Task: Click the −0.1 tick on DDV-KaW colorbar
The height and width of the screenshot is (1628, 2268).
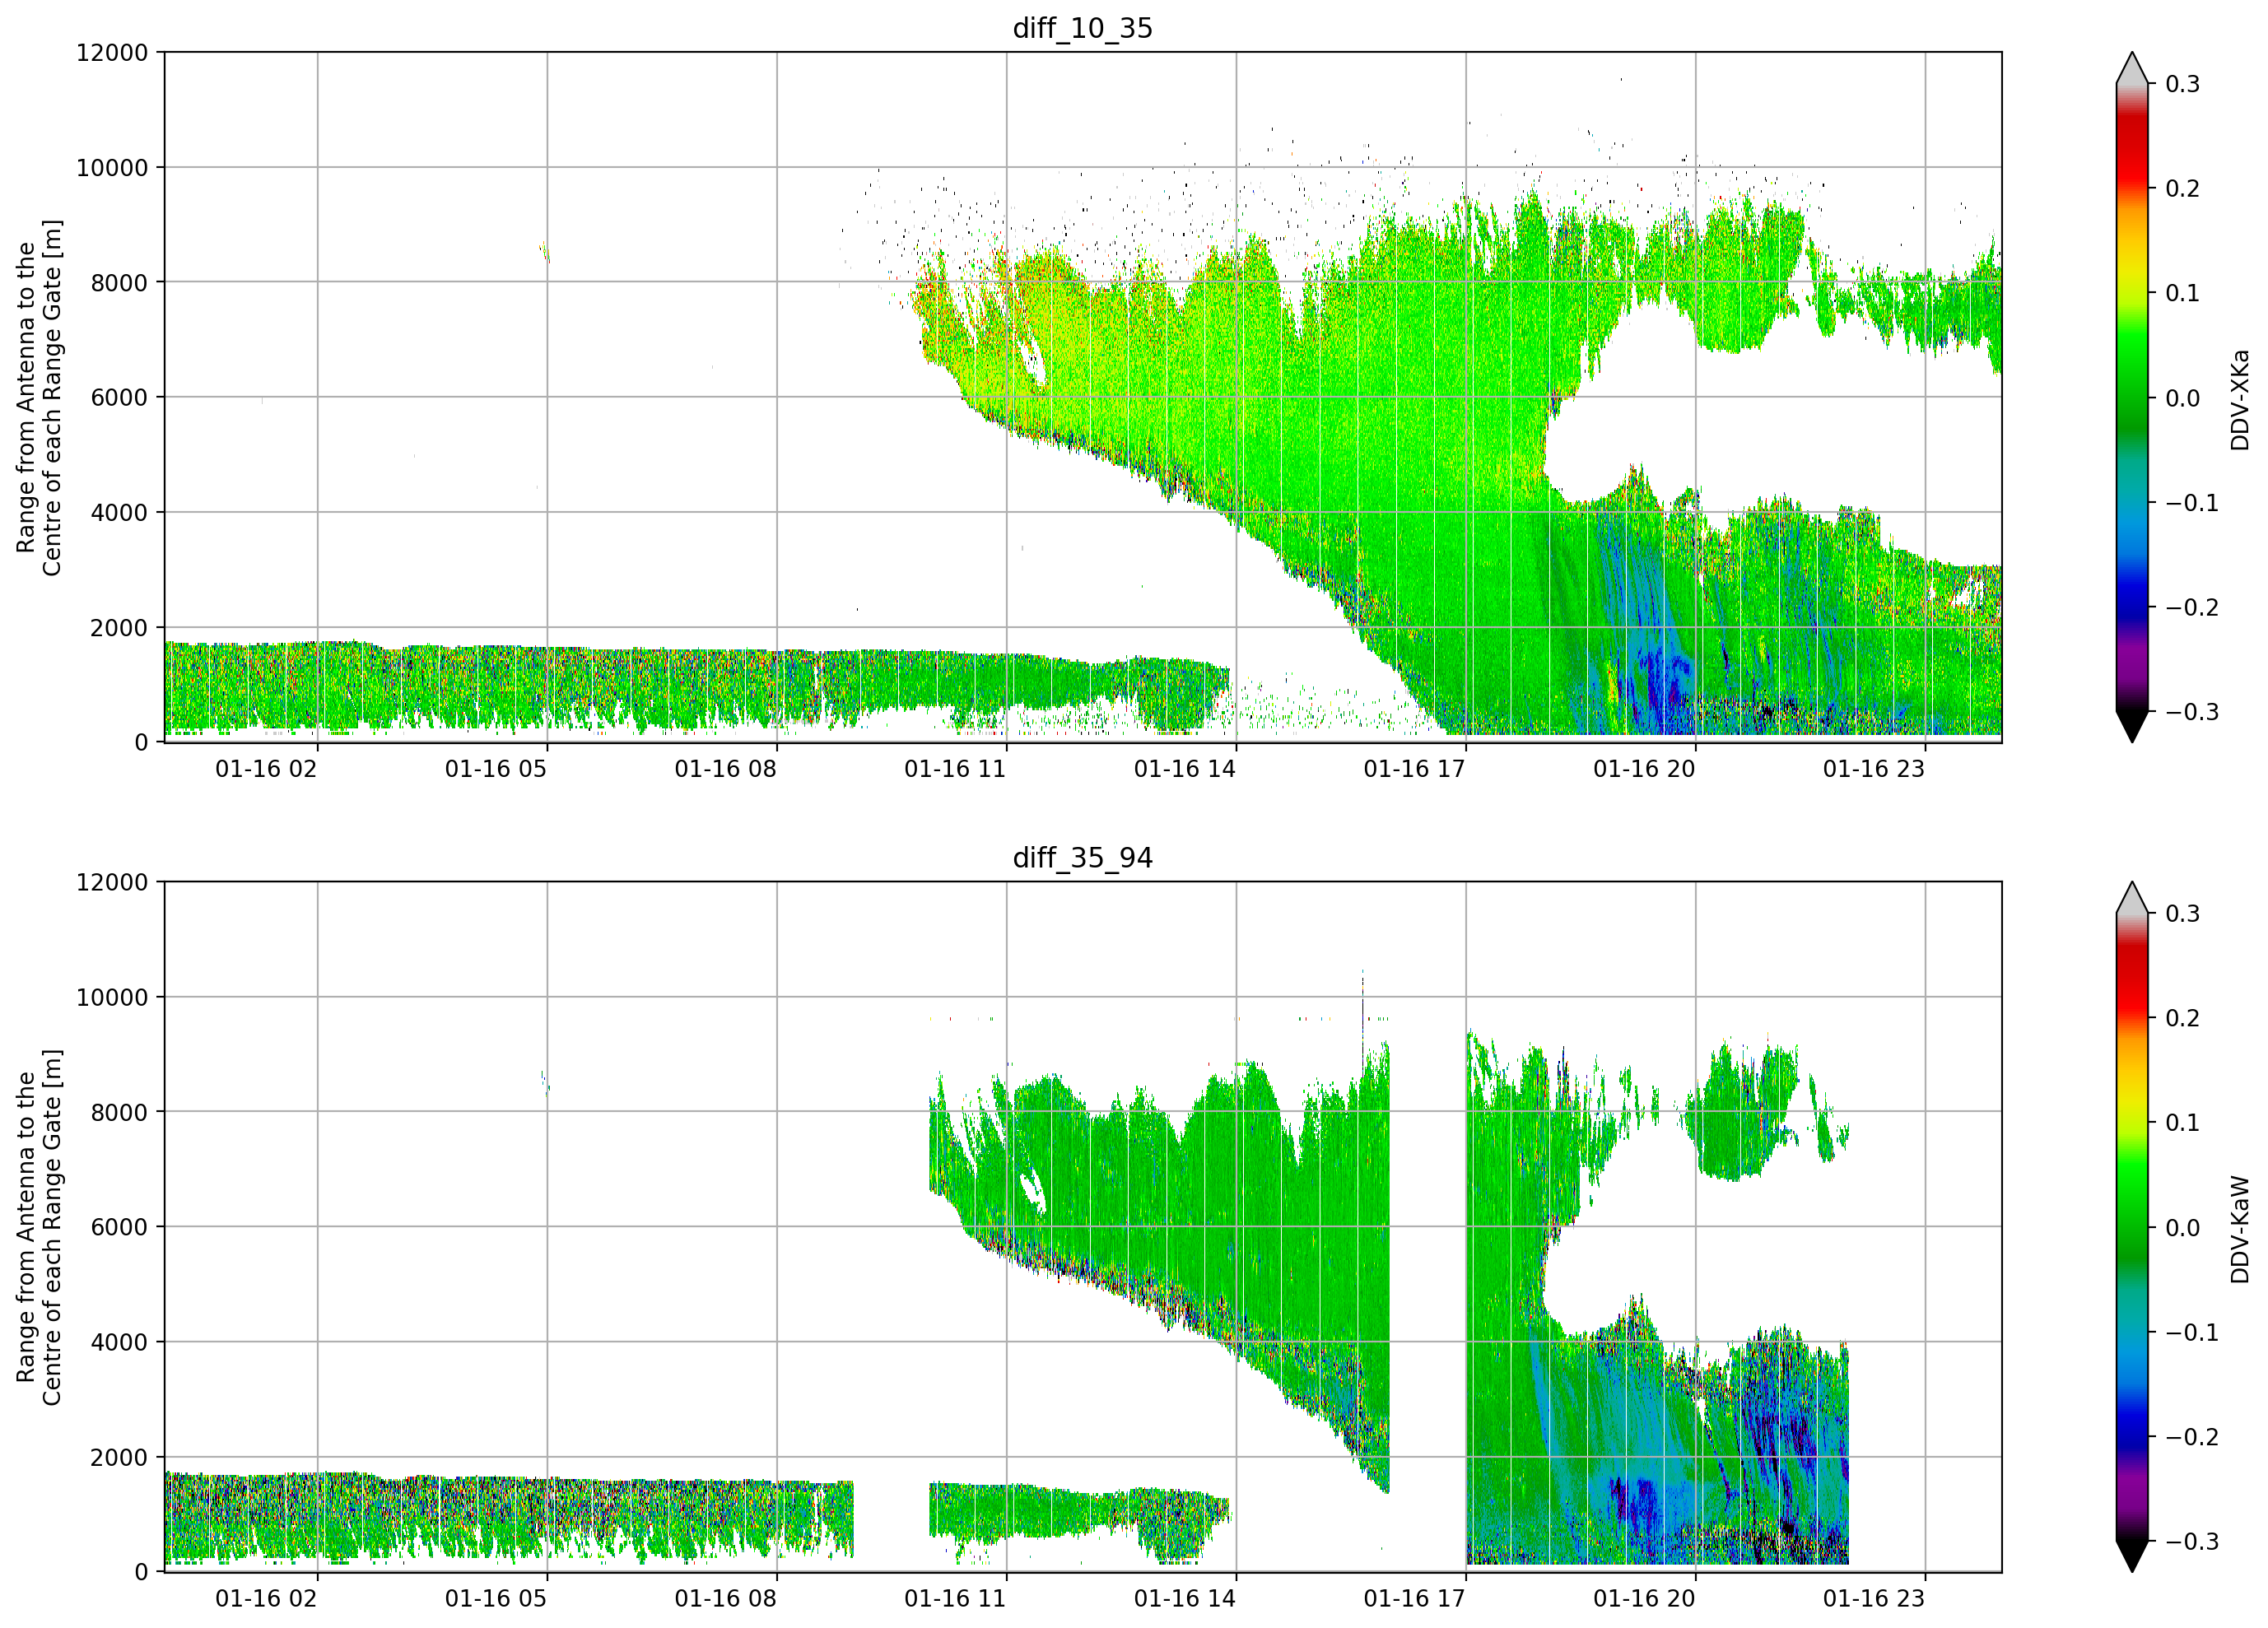Action: pos(2192,1333)
